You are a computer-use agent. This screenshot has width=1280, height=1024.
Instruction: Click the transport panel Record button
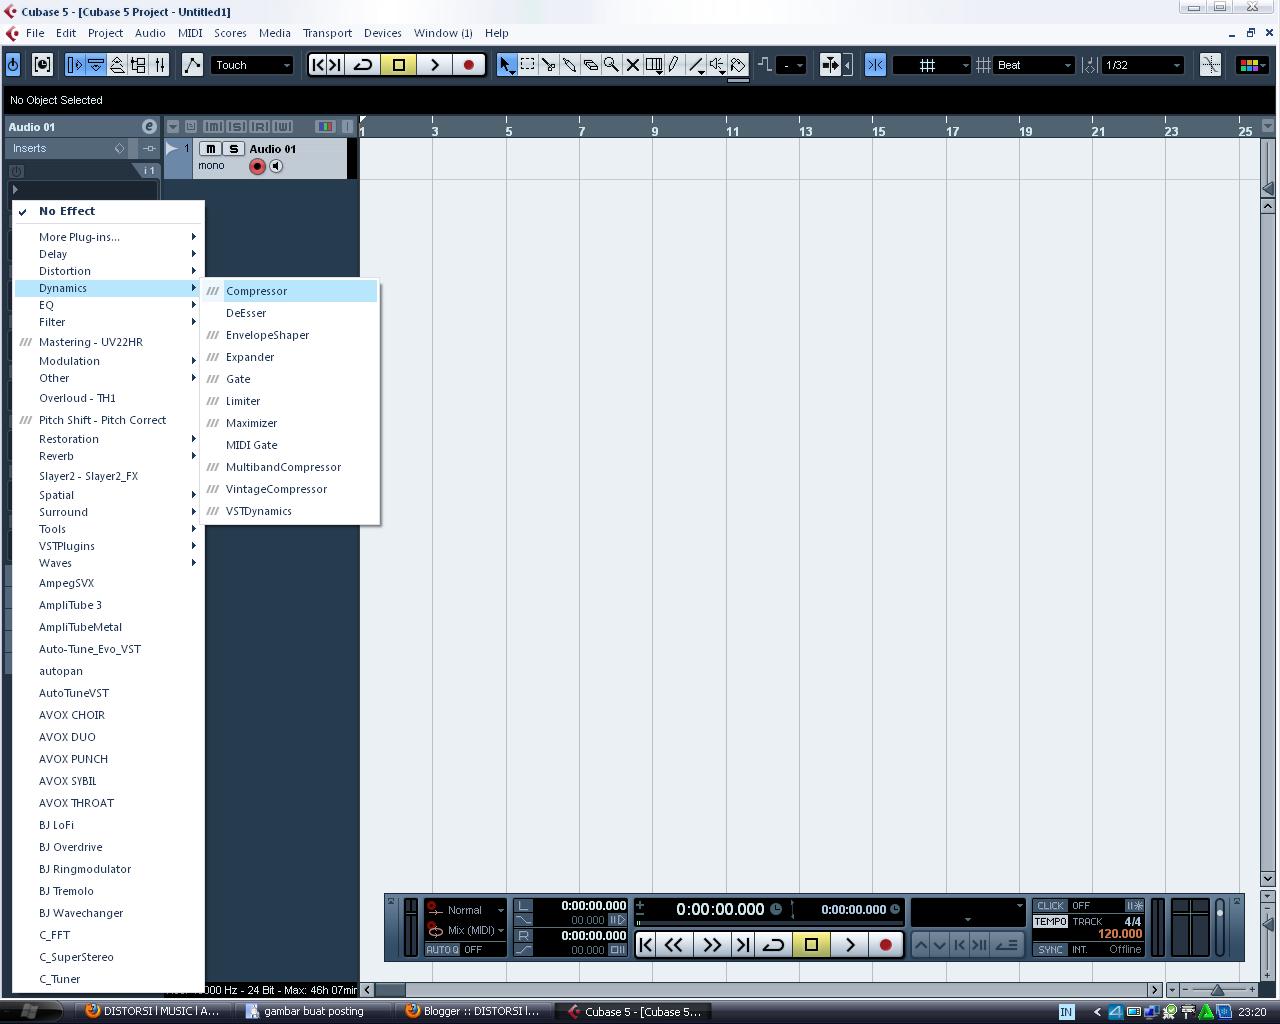(885, 944)
